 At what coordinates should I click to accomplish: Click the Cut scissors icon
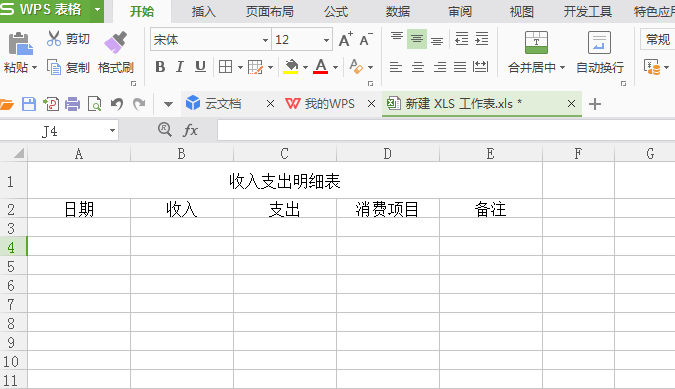pos(54,38)
